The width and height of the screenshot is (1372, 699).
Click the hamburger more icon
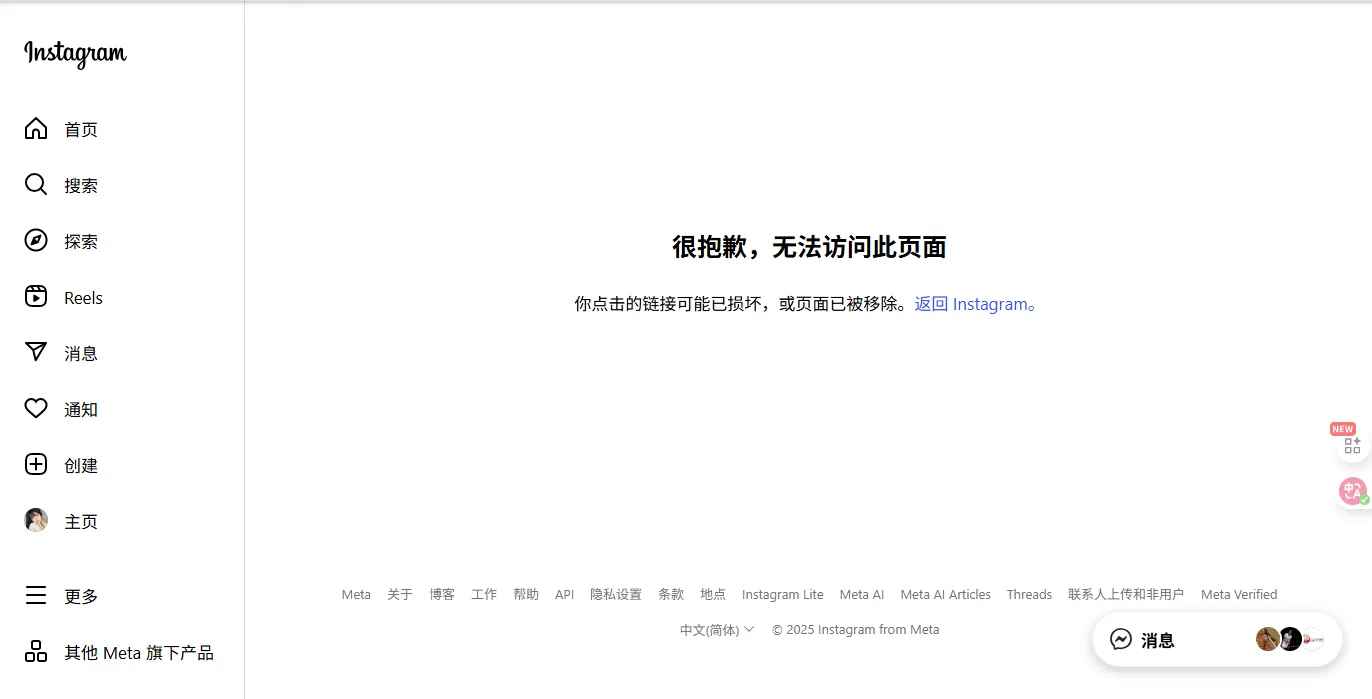36,596
